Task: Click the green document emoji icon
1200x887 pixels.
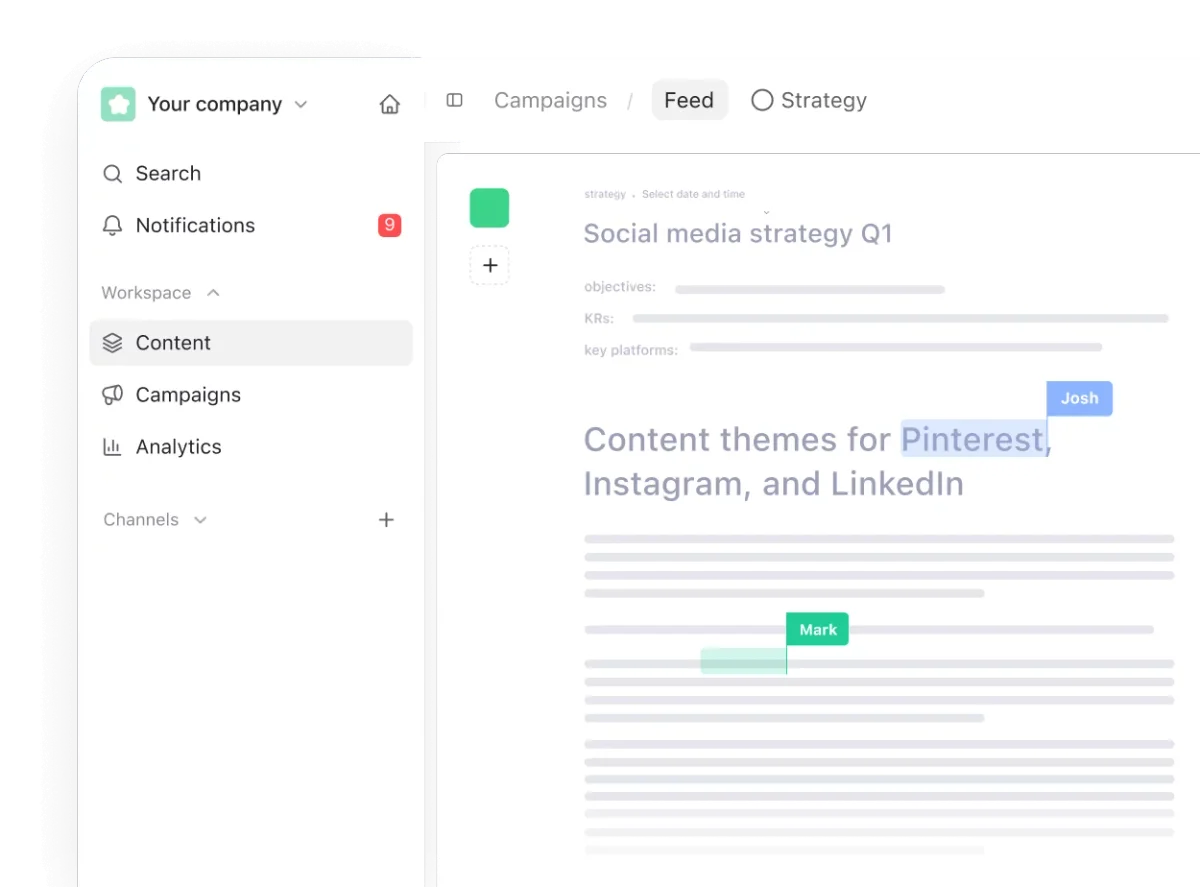Action: 489,208
